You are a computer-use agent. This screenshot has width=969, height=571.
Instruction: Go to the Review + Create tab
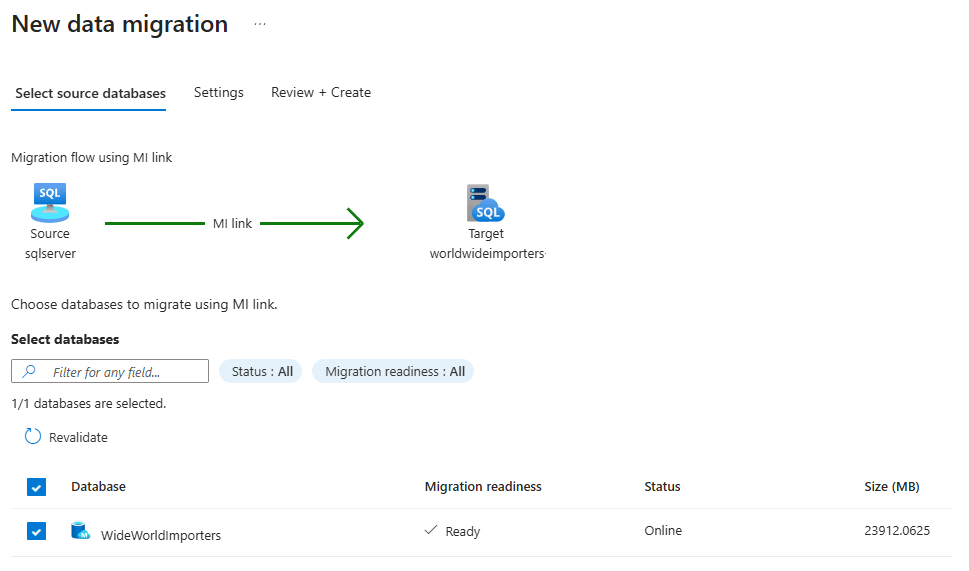(320, 92)
